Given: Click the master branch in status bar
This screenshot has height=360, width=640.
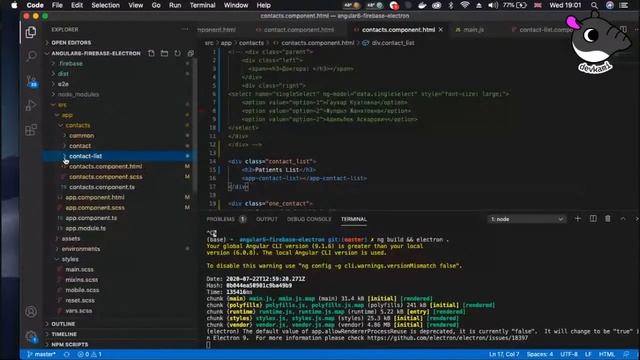Looking at the screenshot, I should (x=41, y=354).
